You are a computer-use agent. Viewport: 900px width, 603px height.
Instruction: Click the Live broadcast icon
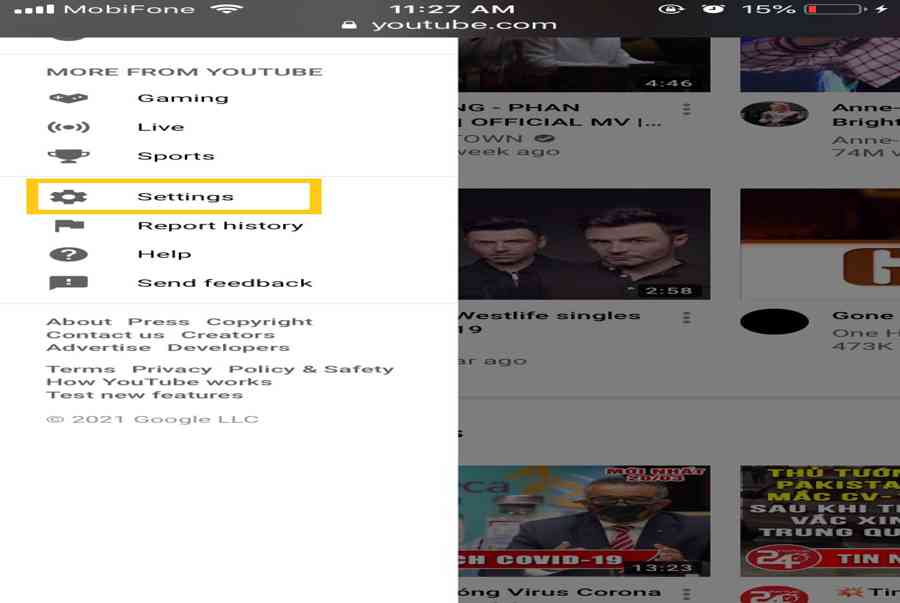[x=68, y=127]
